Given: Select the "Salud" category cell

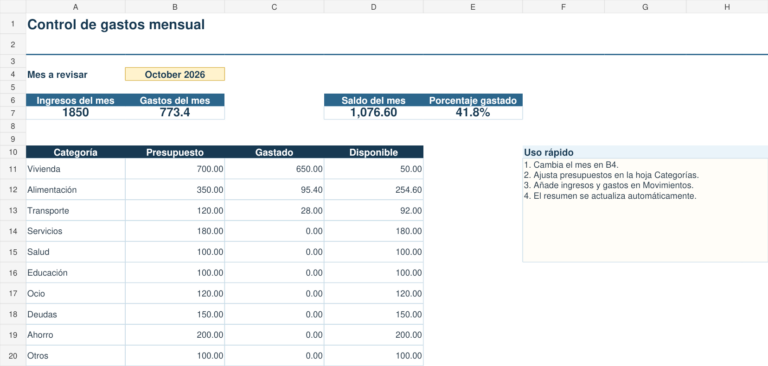Looking at the screenshot, I should pyautogui.click(x=75, y=252).
